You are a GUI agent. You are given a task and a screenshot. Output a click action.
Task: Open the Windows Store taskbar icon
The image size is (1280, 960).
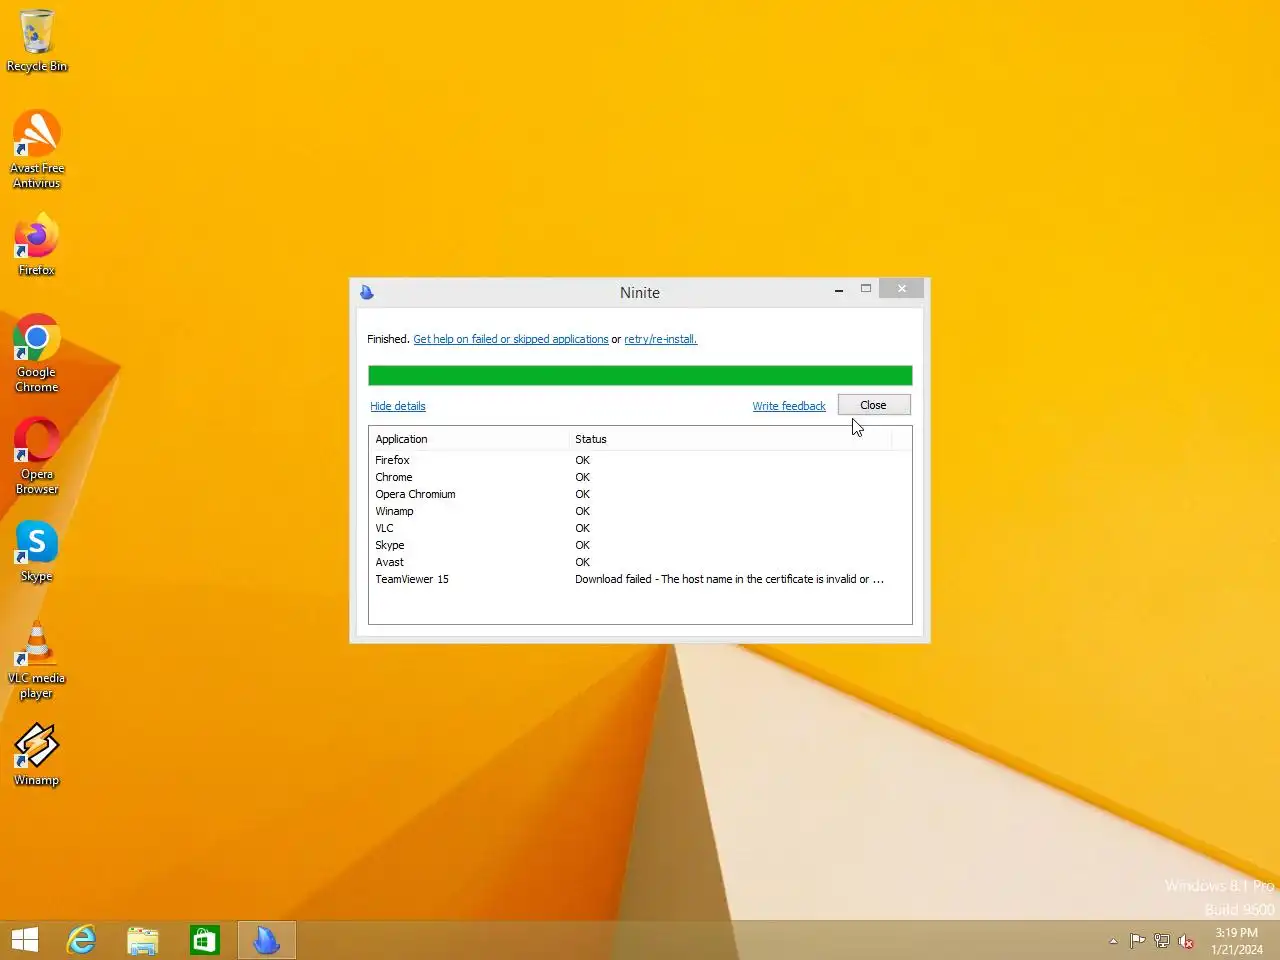pyautogui.click(x=205, y=940)
